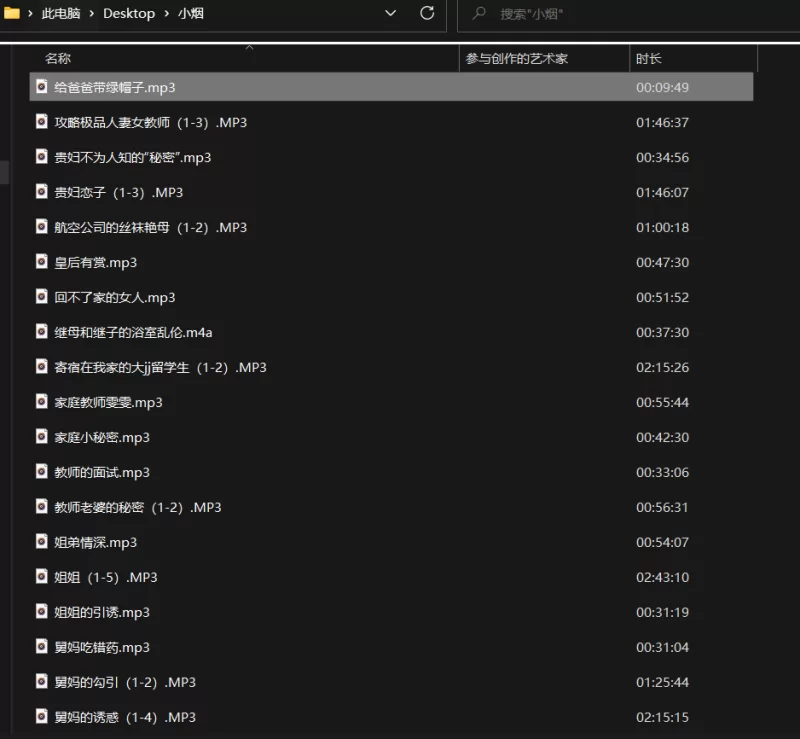
Task: Click the file icon in the 00:56:31 row
Action: click(42, 507)
